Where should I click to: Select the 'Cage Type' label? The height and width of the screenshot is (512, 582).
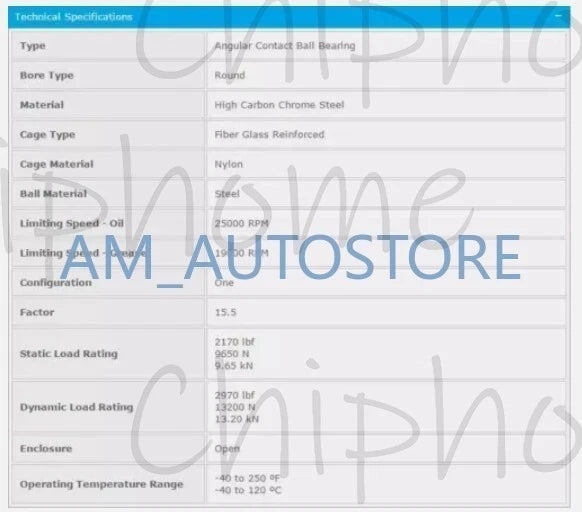pos(48,134)
